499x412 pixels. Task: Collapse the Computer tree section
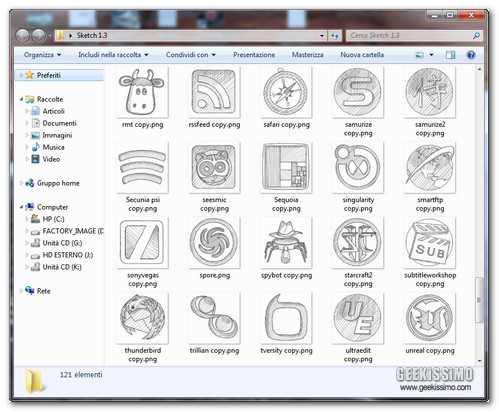pyautogui.click(x=21, y=207)
